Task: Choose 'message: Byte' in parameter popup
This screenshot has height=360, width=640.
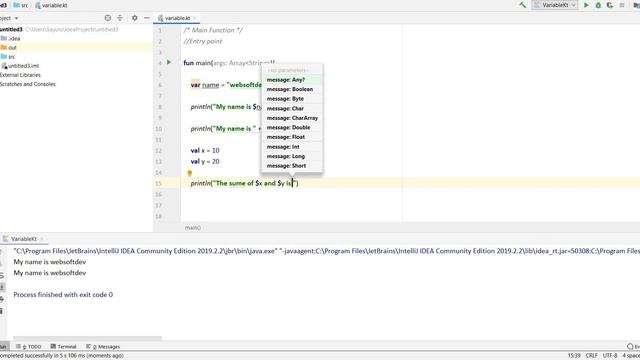Action: pos(292,99)
